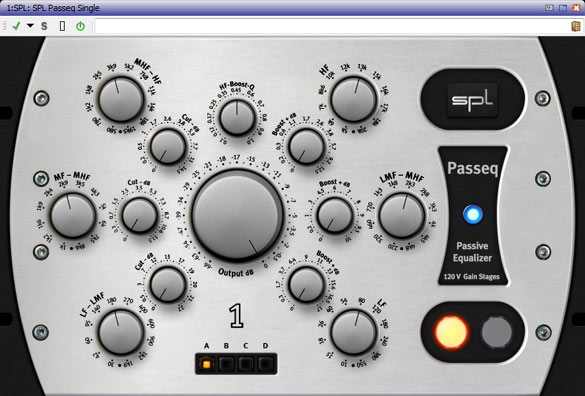Screen dimensions: 585x396
Task: Click the Passeq product name text
Action: 473,168
